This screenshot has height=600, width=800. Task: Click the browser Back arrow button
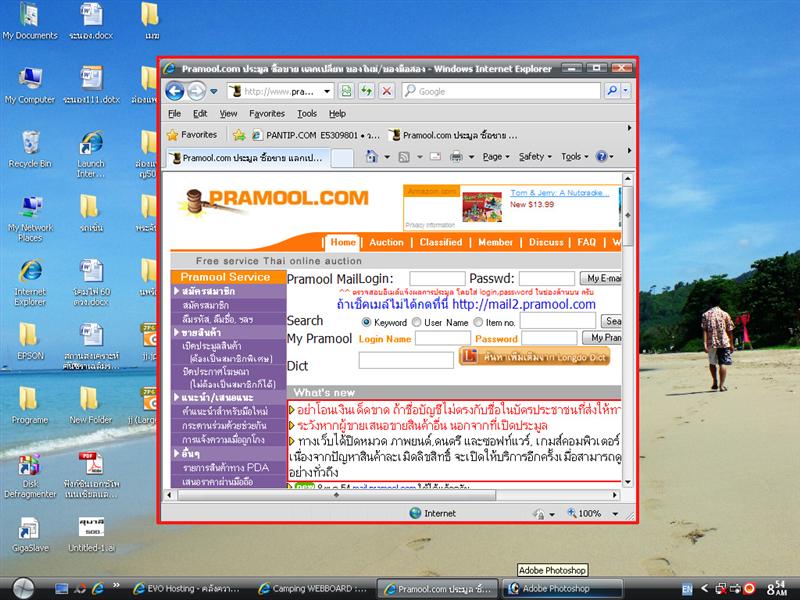(x=175, y=91)
